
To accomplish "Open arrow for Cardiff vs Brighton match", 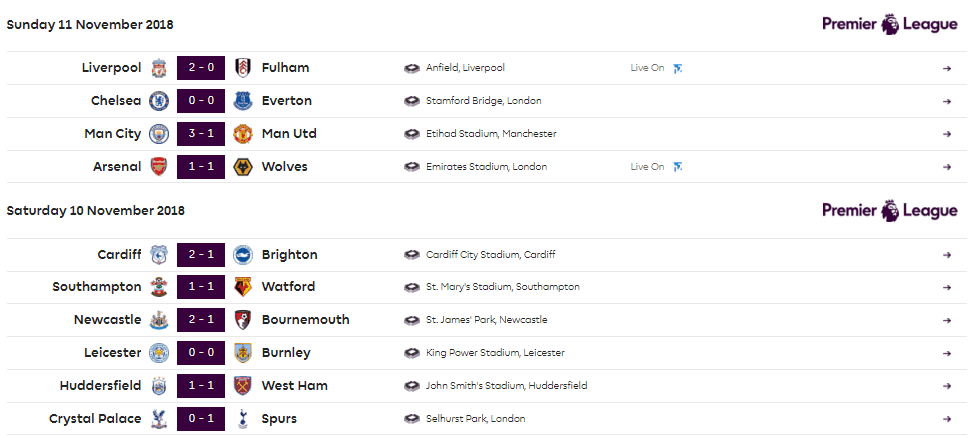I will pos(947,255).
